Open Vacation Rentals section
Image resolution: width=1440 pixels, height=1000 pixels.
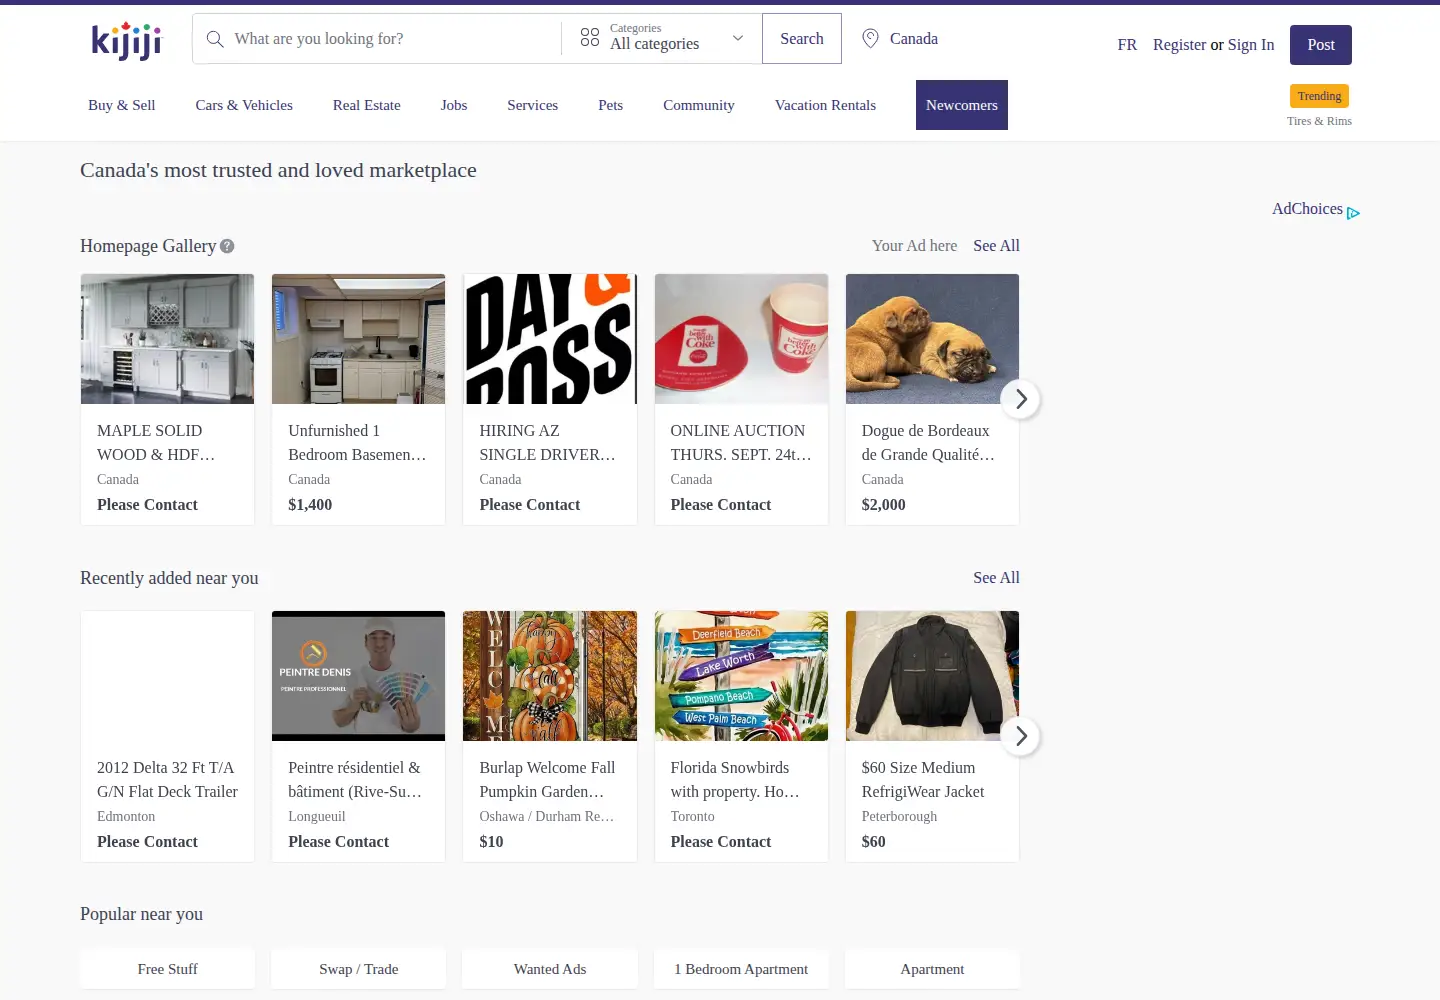[825, 105]
